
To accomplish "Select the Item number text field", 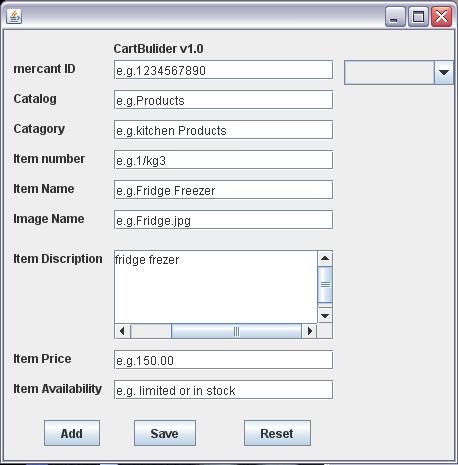I will pyautogui.click(x=223, y=160).
